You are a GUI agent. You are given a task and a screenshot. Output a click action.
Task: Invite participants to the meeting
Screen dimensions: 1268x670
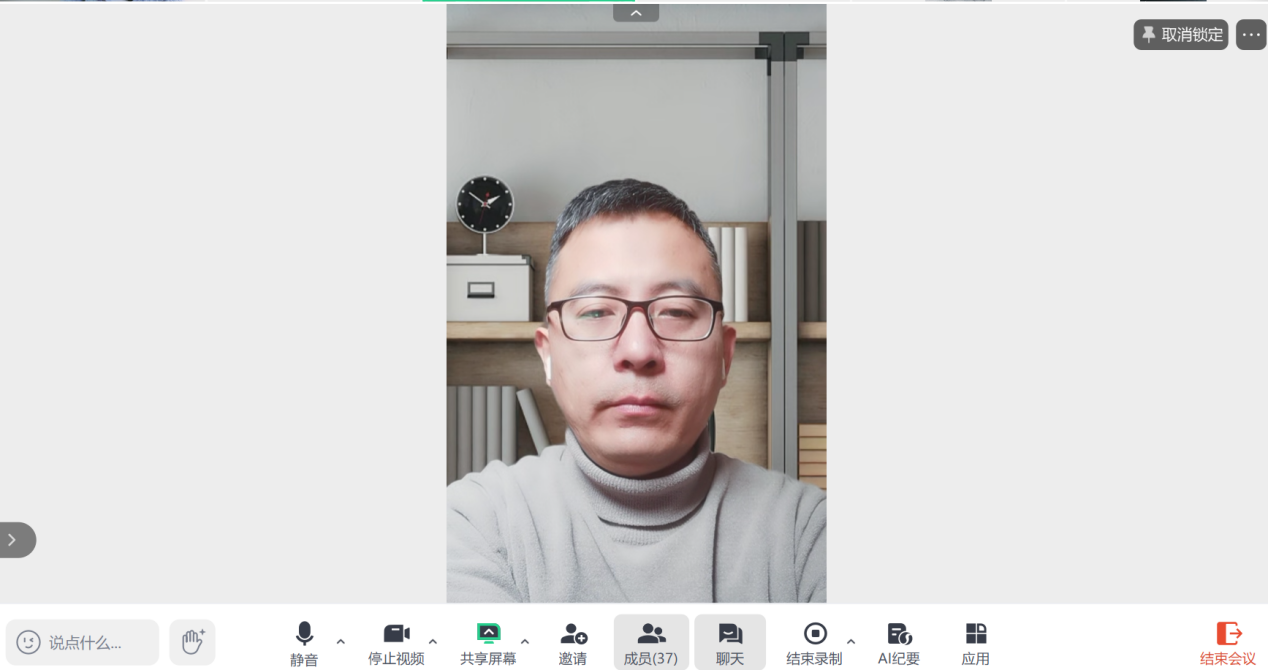574,640
